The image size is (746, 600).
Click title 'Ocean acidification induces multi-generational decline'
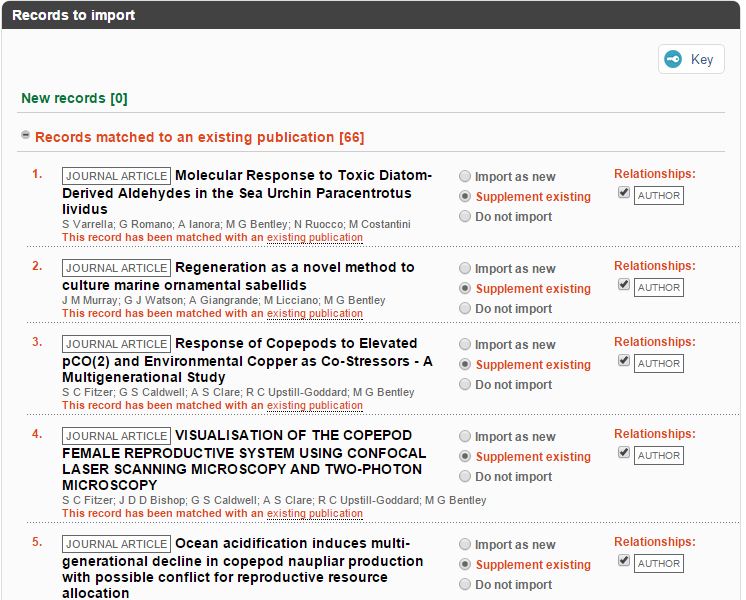243,568
